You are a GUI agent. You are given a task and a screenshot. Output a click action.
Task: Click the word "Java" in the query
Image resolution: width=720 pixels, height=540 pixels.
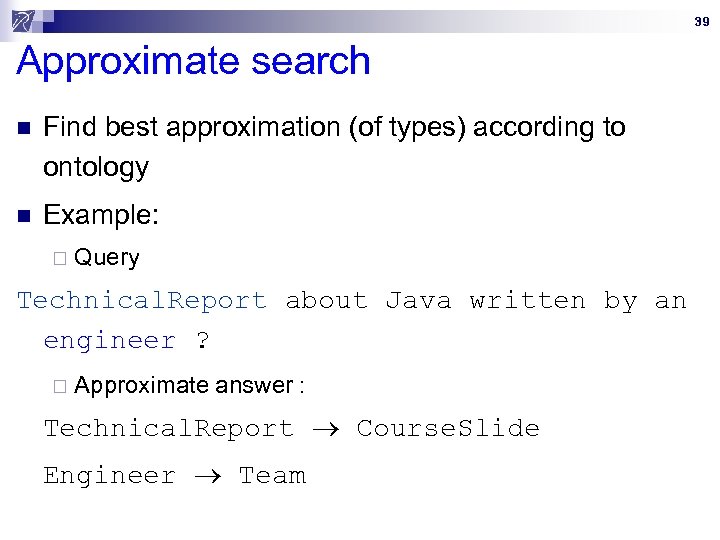point(418,301)
